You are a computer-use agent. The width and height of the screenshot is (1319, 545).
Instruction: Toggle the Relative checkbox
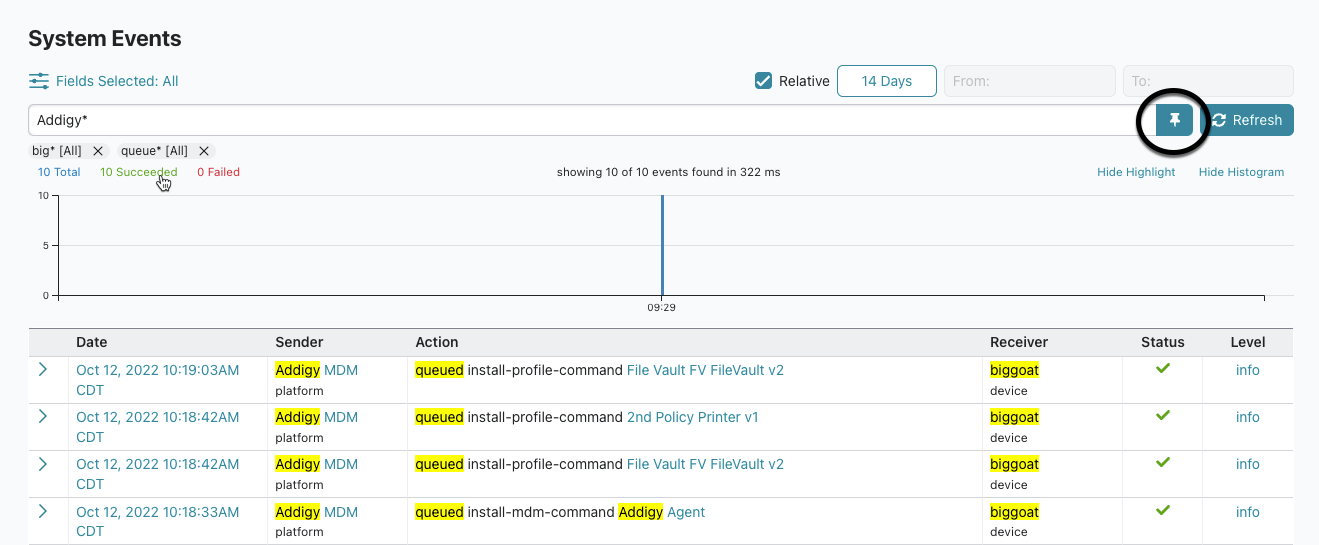[x=763, y=81]
